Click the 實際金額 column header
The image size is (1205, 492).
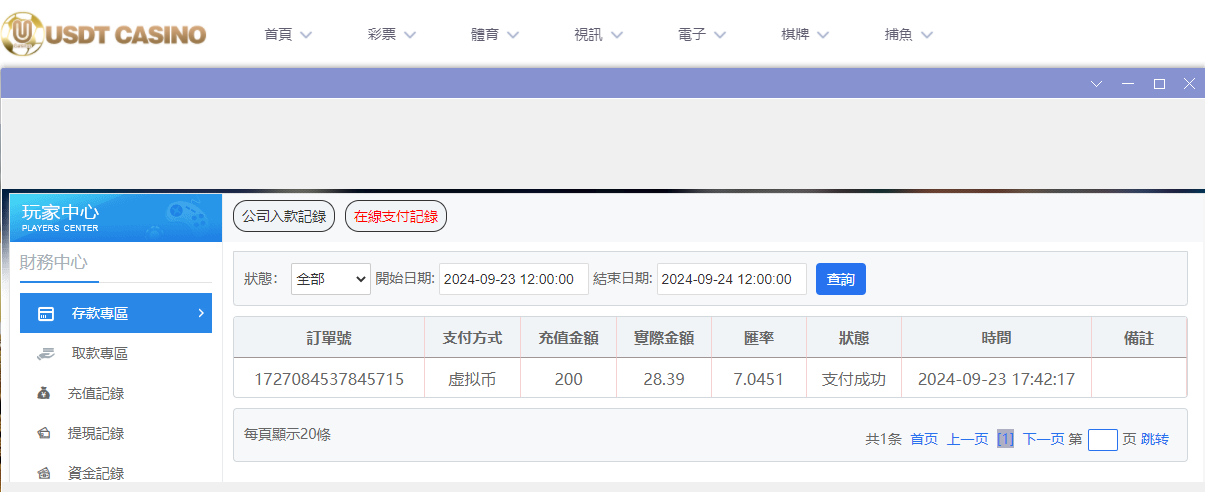click(x=664, y=338)
